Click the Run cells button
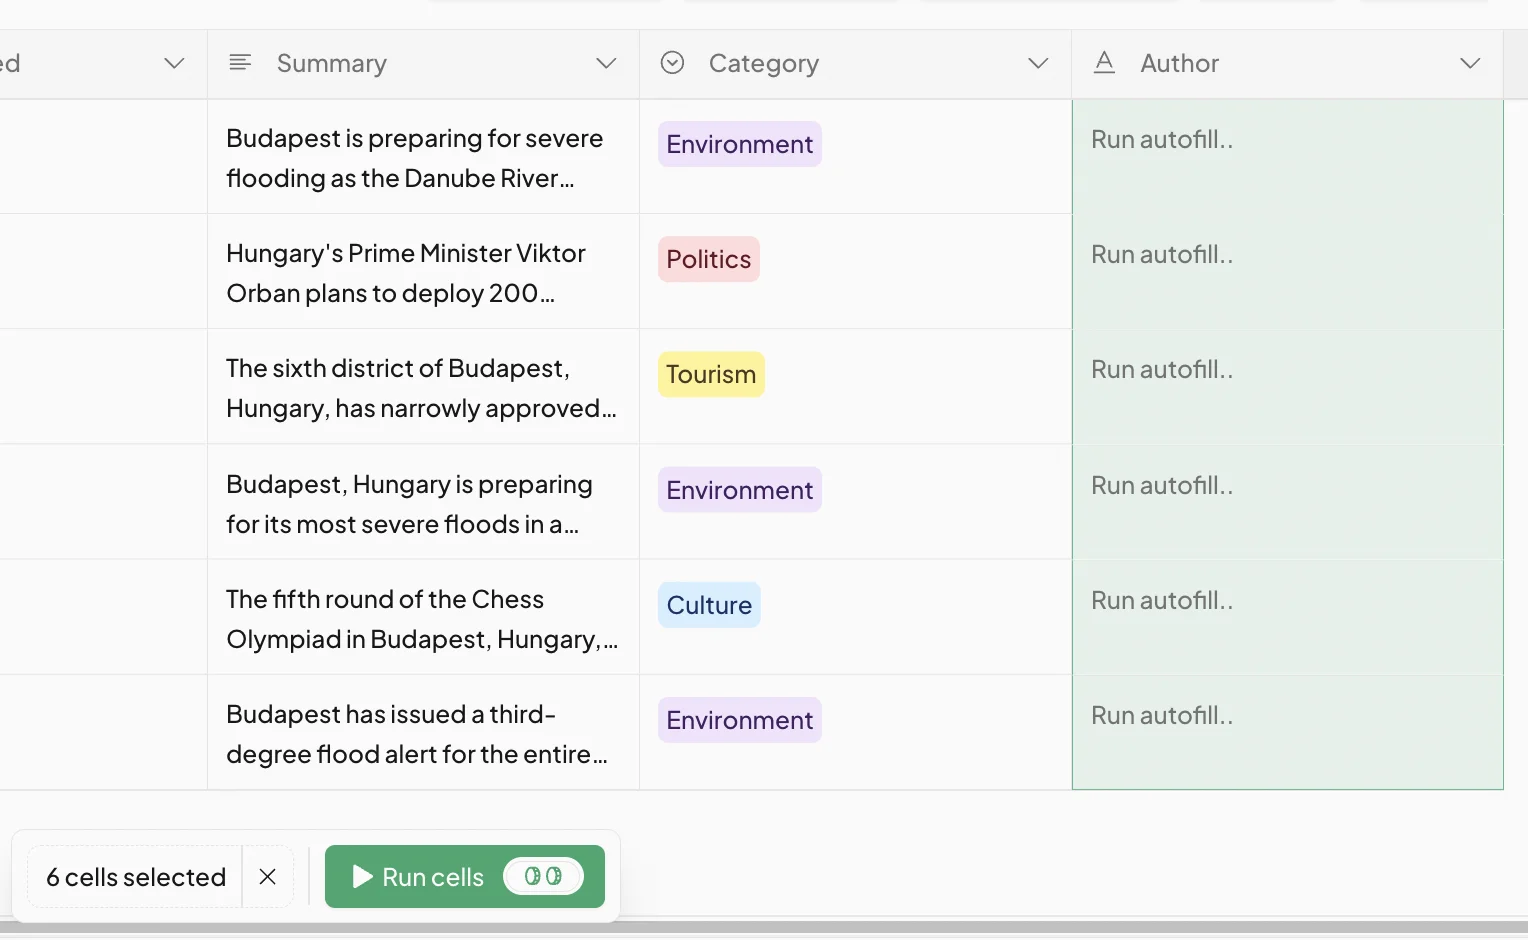Screen dimensions: 1528x940 (465, 877)
